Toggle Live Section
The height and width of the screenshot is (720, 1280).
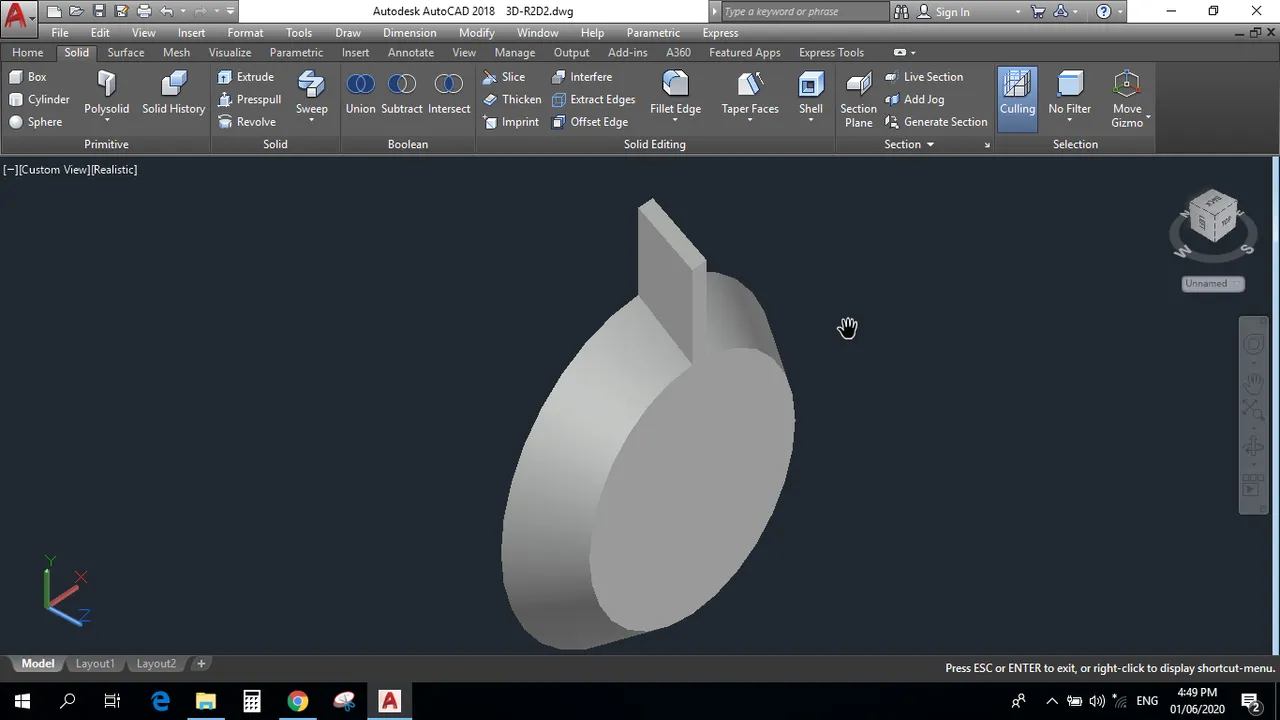click(x=924, y=77)
